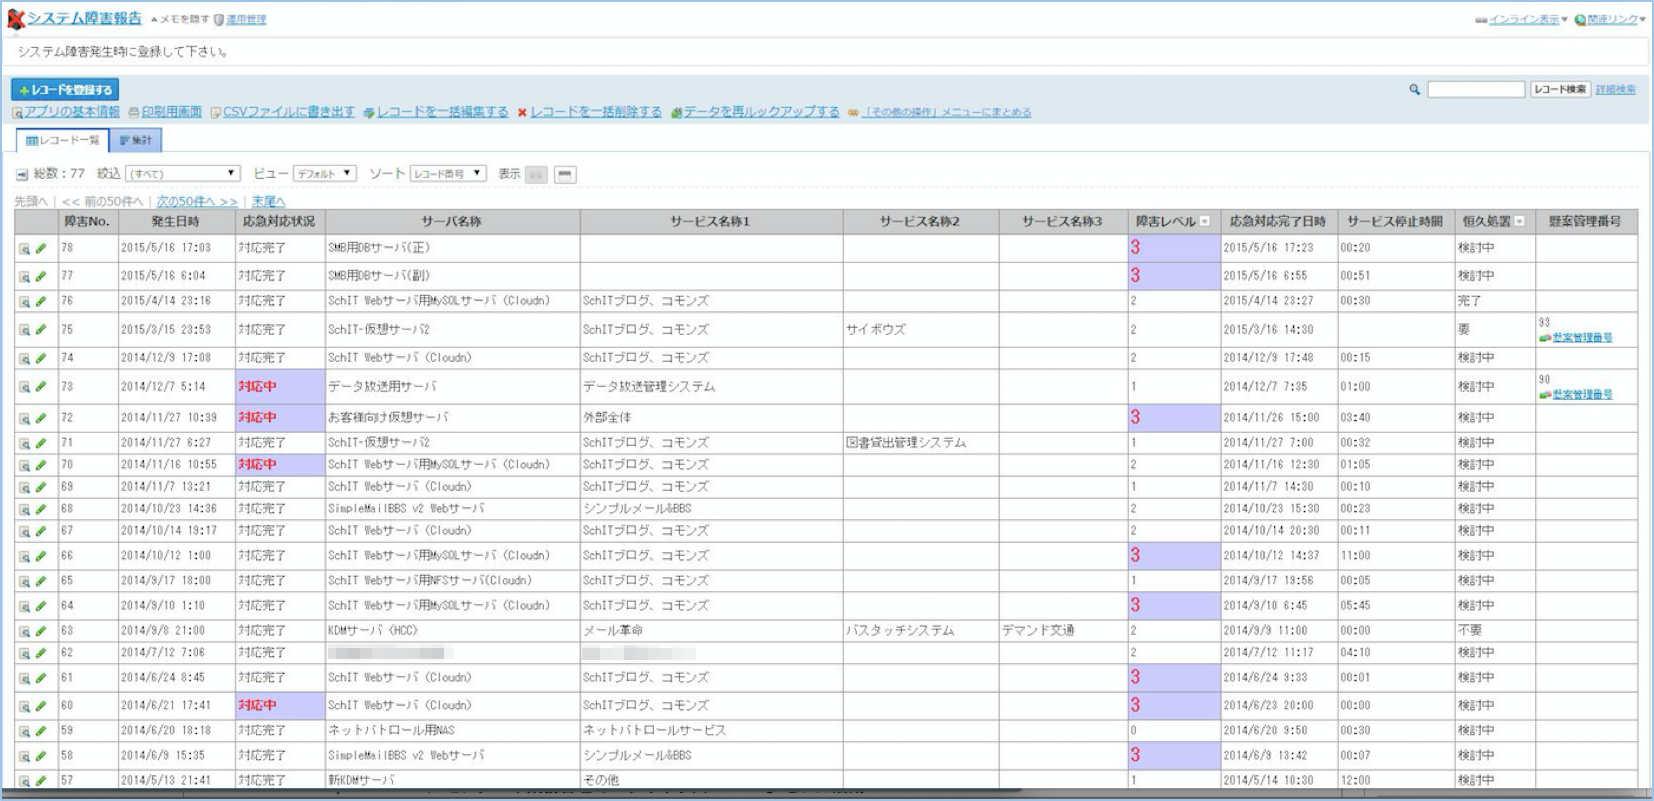
Task: Click the レコードを登録する button
Action: [66, 90]
